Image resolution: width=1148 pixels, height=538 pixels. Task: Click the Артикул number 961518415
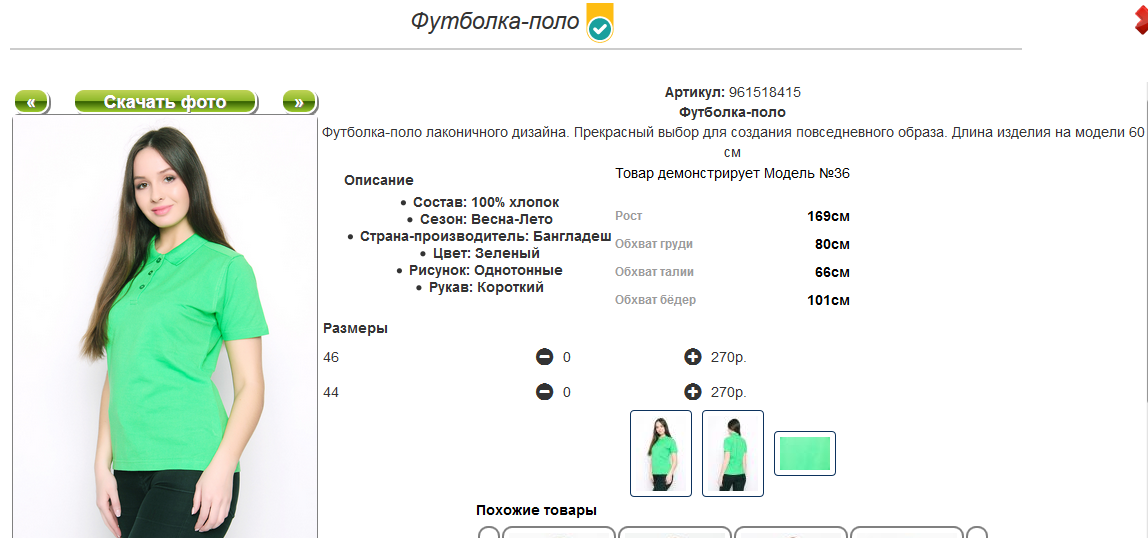pyautogui.click(x=764, y=93)
